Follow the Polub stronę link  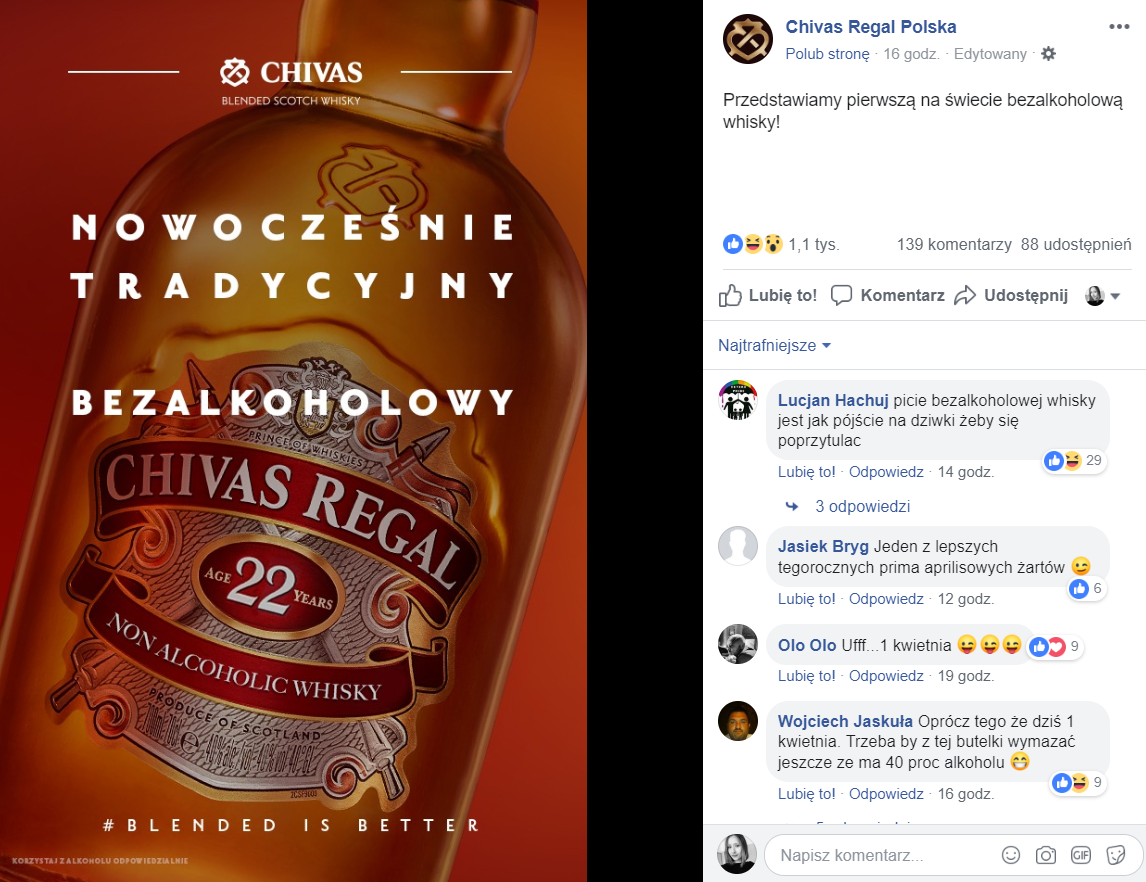(x=827, y=54)
